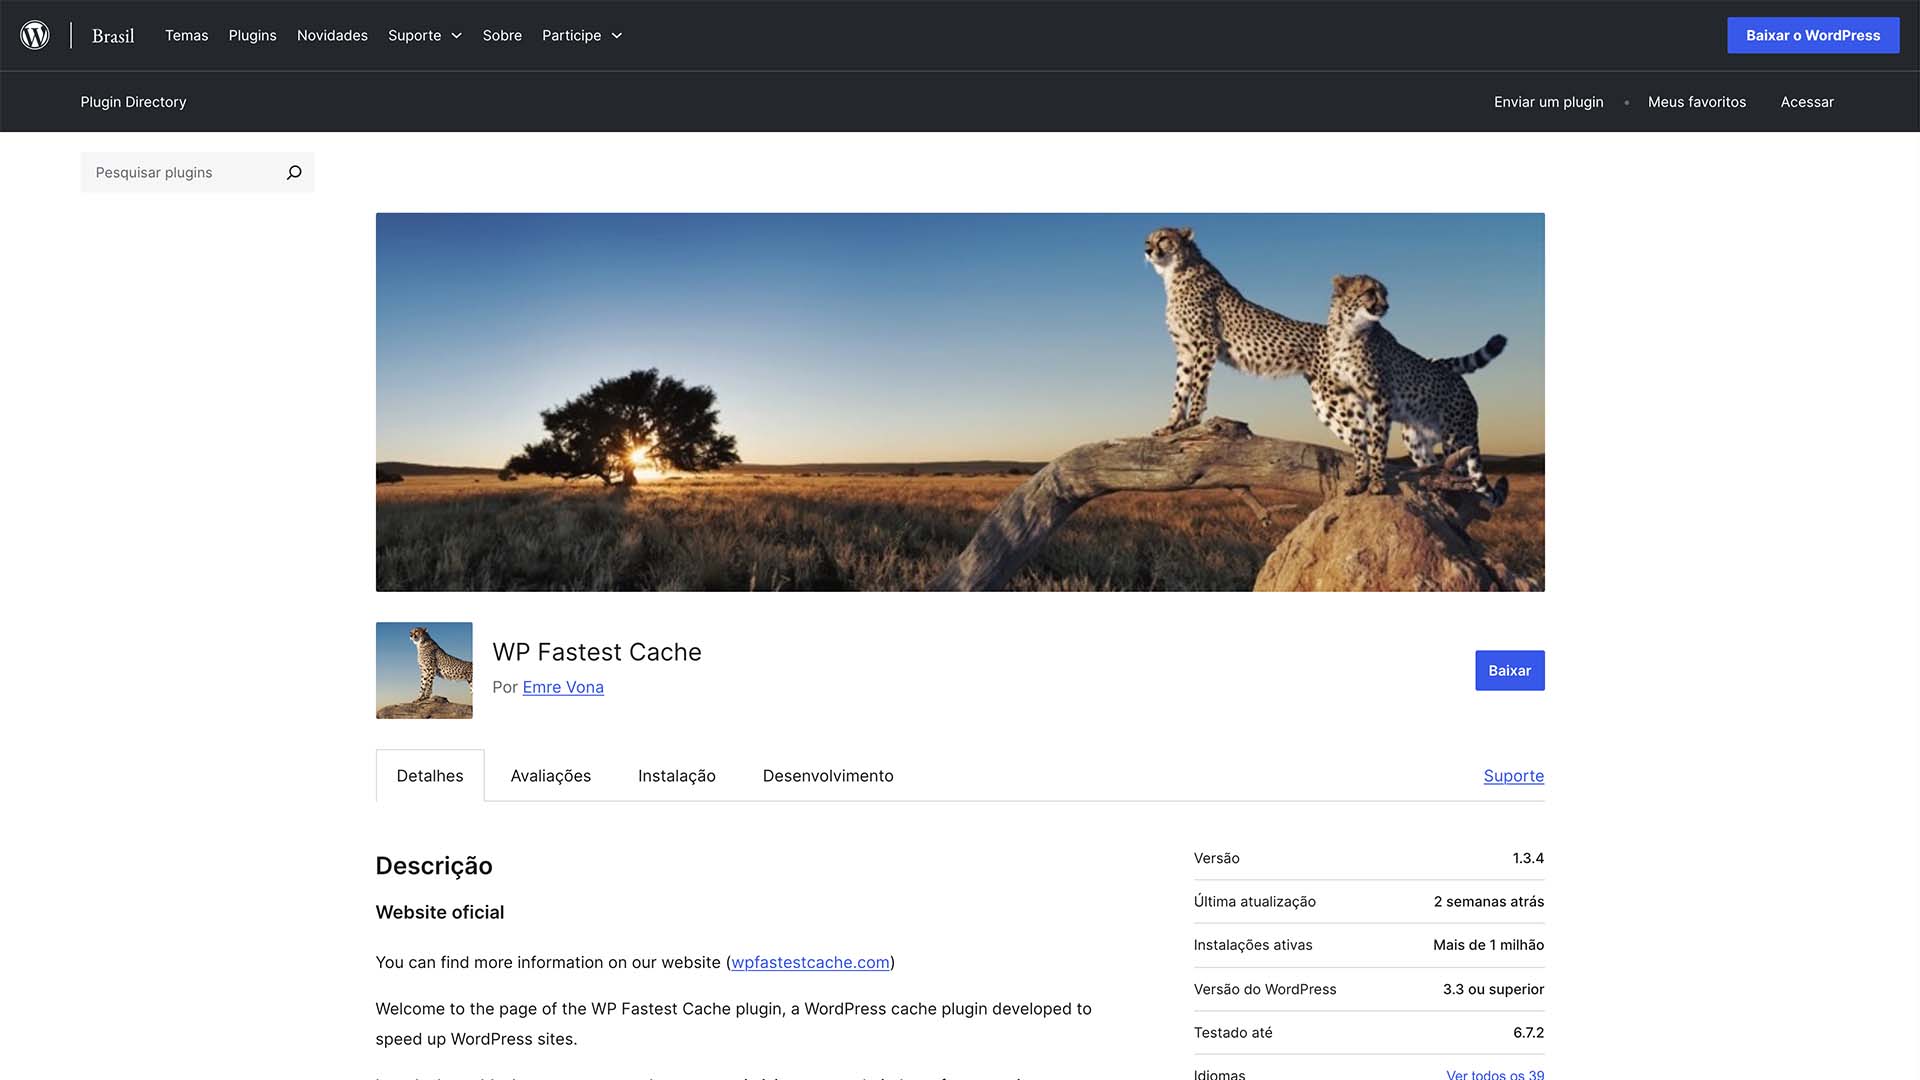Switch to the Instalação tab

[x=677, y=776]
